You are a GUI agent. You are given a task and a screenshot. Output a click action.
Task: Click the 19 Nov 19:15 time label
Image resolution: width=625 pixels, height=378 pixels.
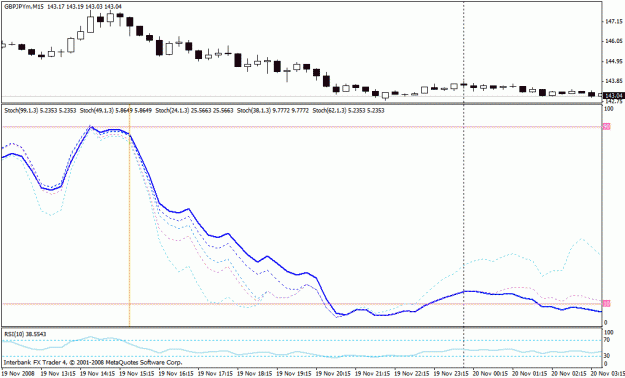[293, 374]
